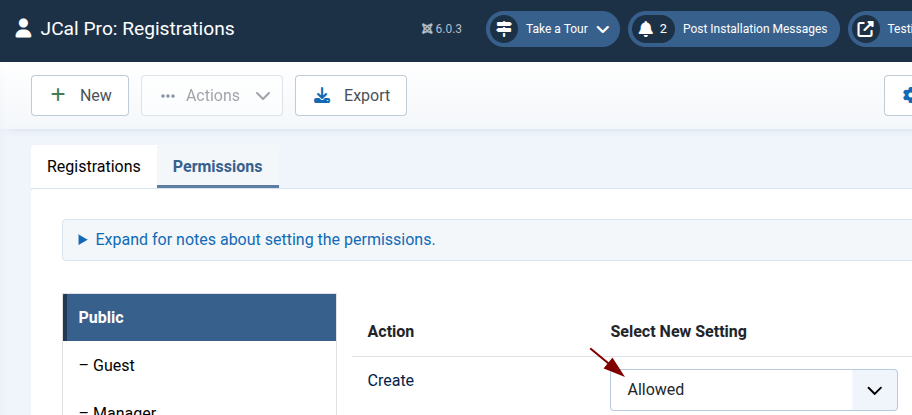Click the notification bell icon
Screen dimensions: 912x415
coord(646,29)
